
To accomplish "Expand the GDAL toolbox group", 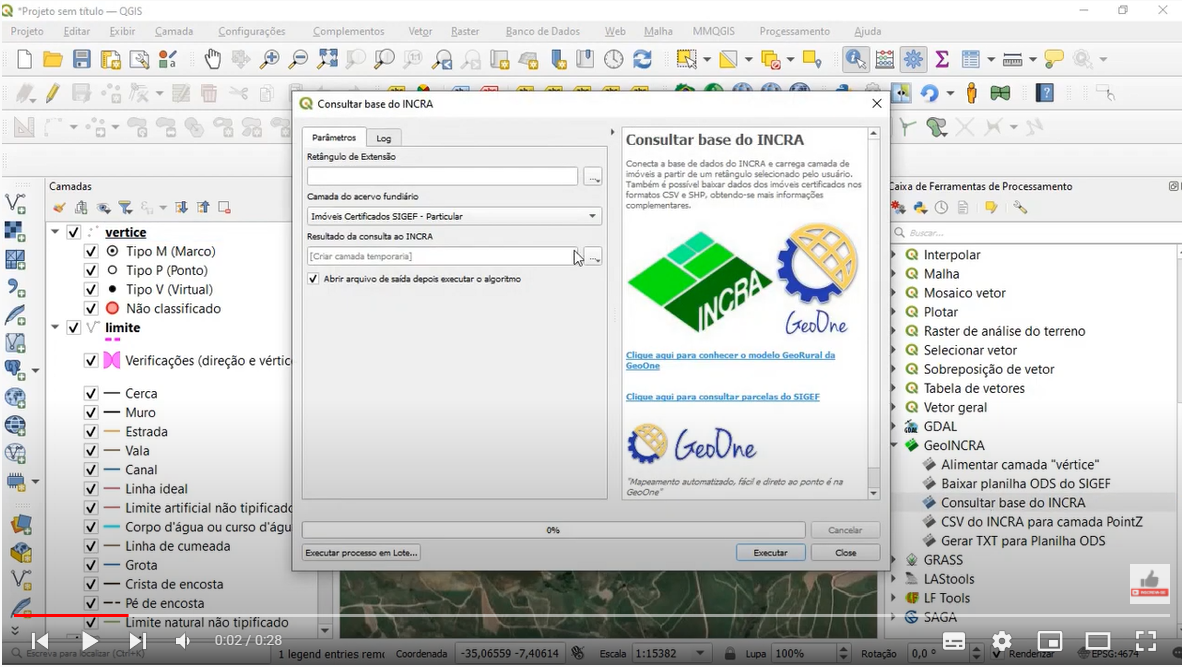I will pyautogui.click(x=894, y=427).
